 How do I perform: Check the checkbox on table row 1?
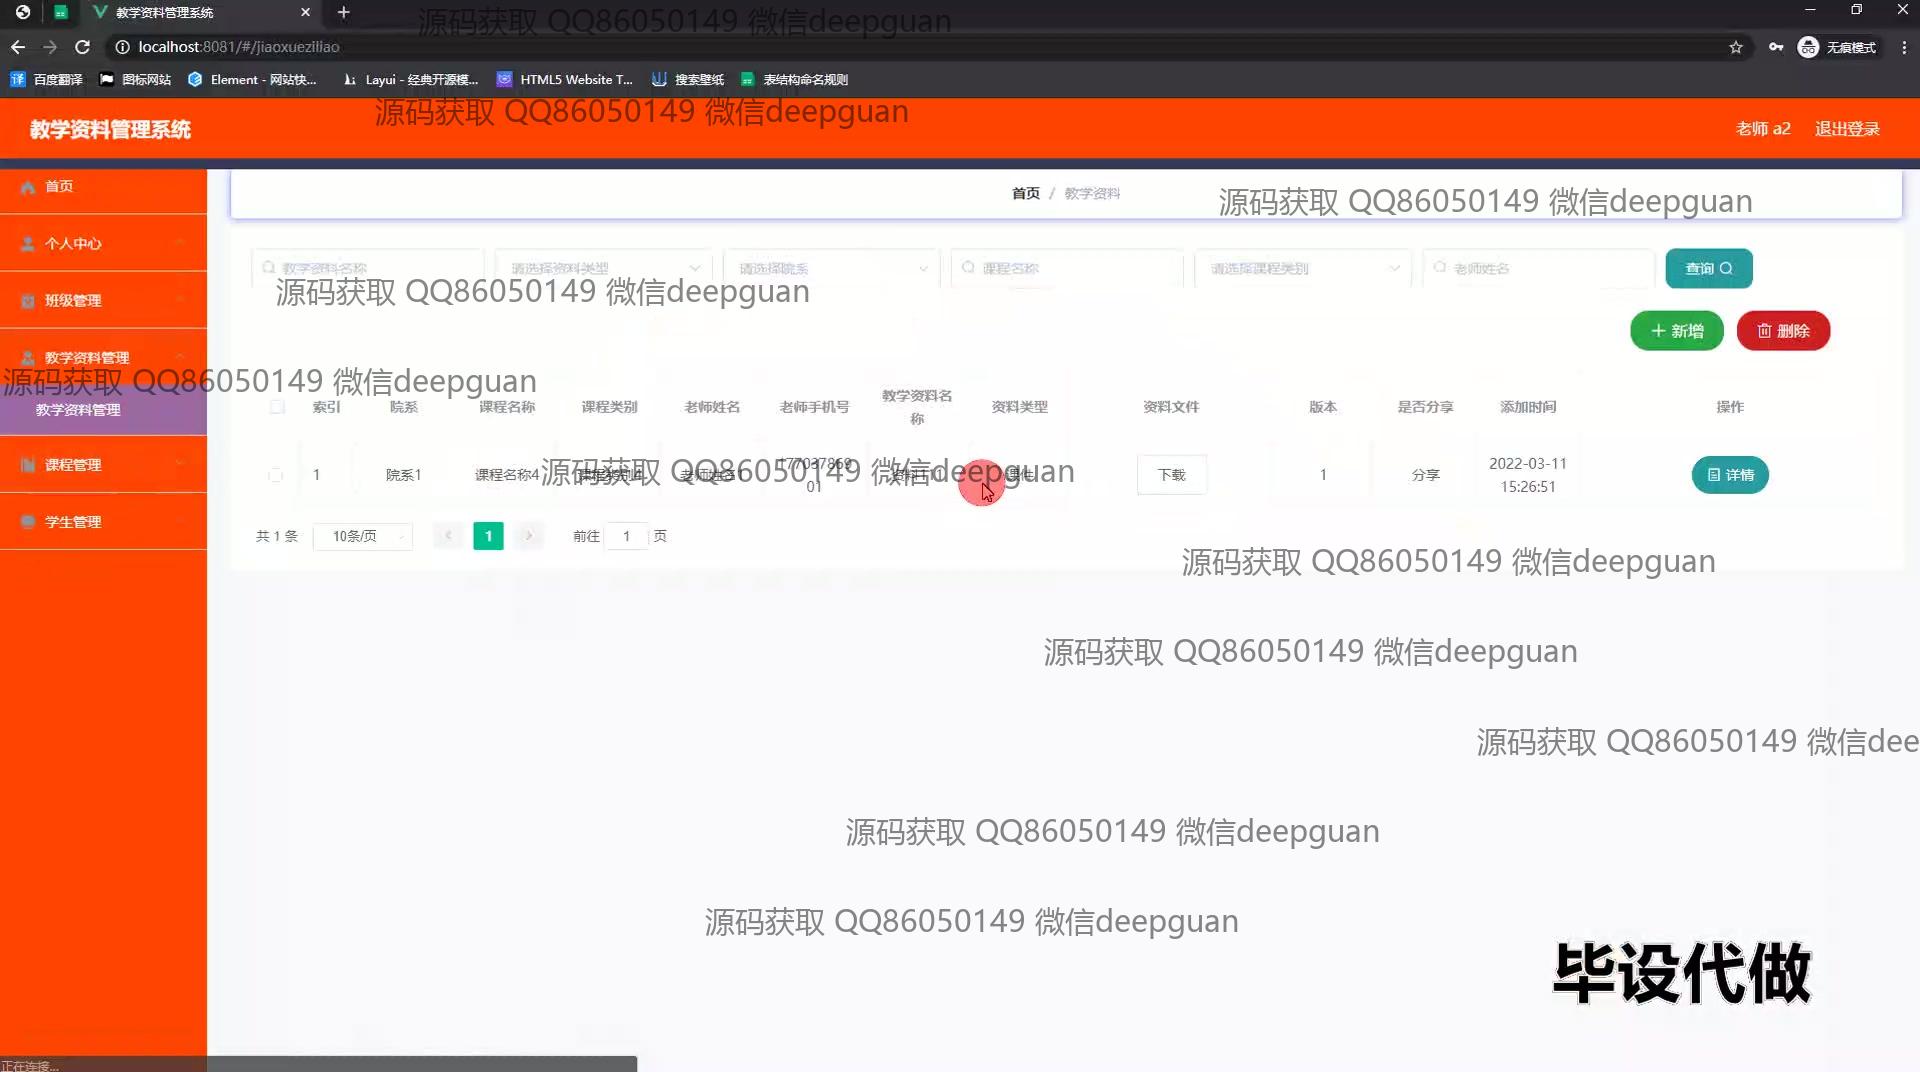point(277,475)
